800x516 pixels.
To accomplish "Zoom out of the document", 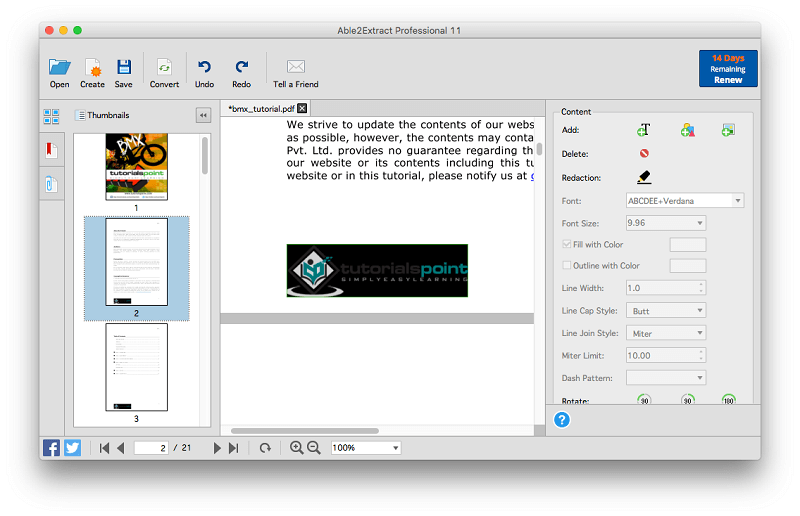I will [314, 448].
